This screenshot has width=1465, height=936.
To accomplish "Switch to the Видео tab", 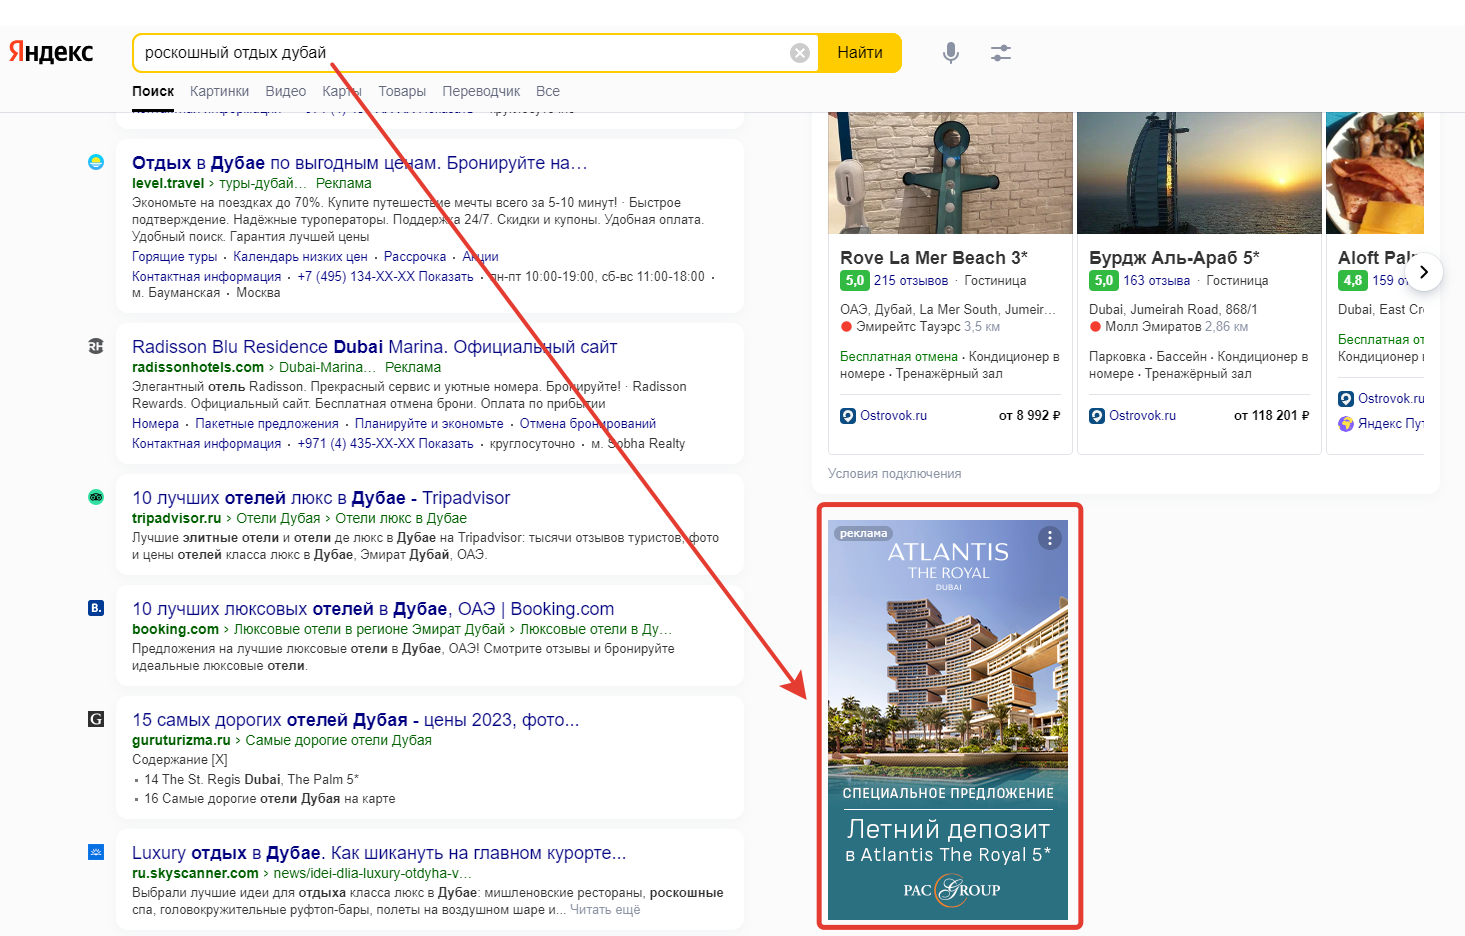I will pos(286,91).
